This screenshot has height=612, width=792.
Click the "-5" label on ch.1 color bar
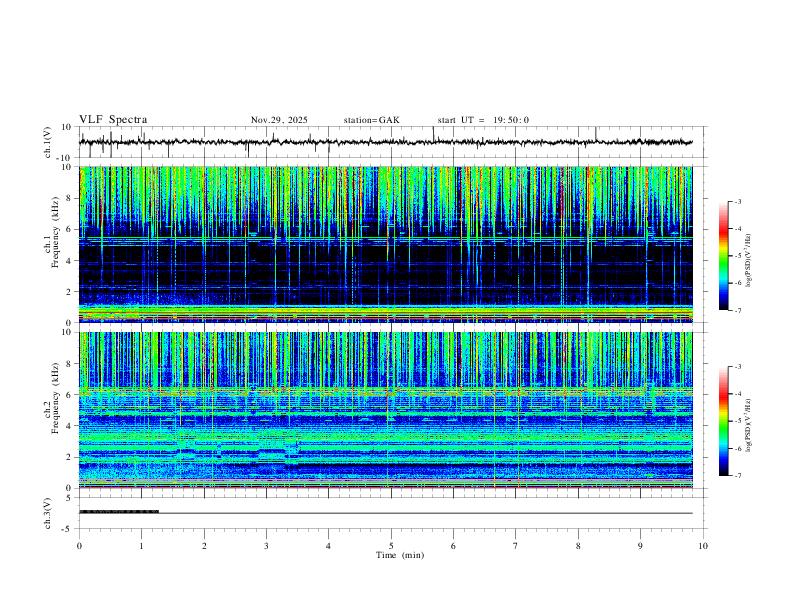click(738, 256)
